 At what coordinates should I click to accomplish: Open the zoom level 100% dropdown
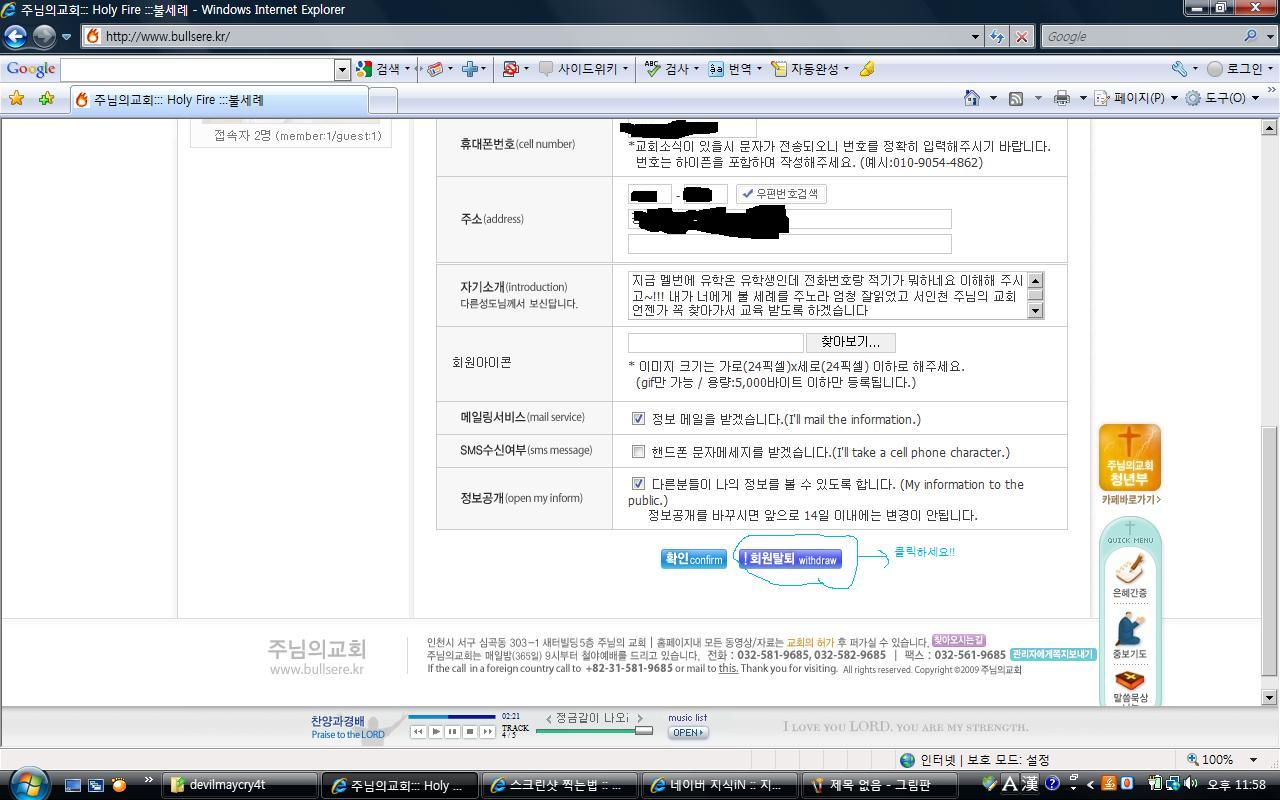click(x=1252, y=760)
